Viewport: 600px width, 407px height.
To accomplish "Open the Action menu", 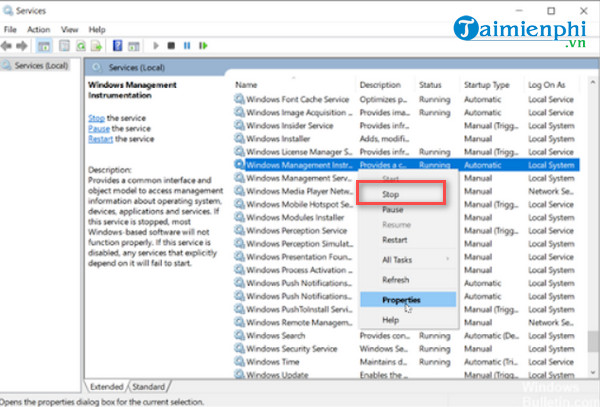I will pos(38,29).
